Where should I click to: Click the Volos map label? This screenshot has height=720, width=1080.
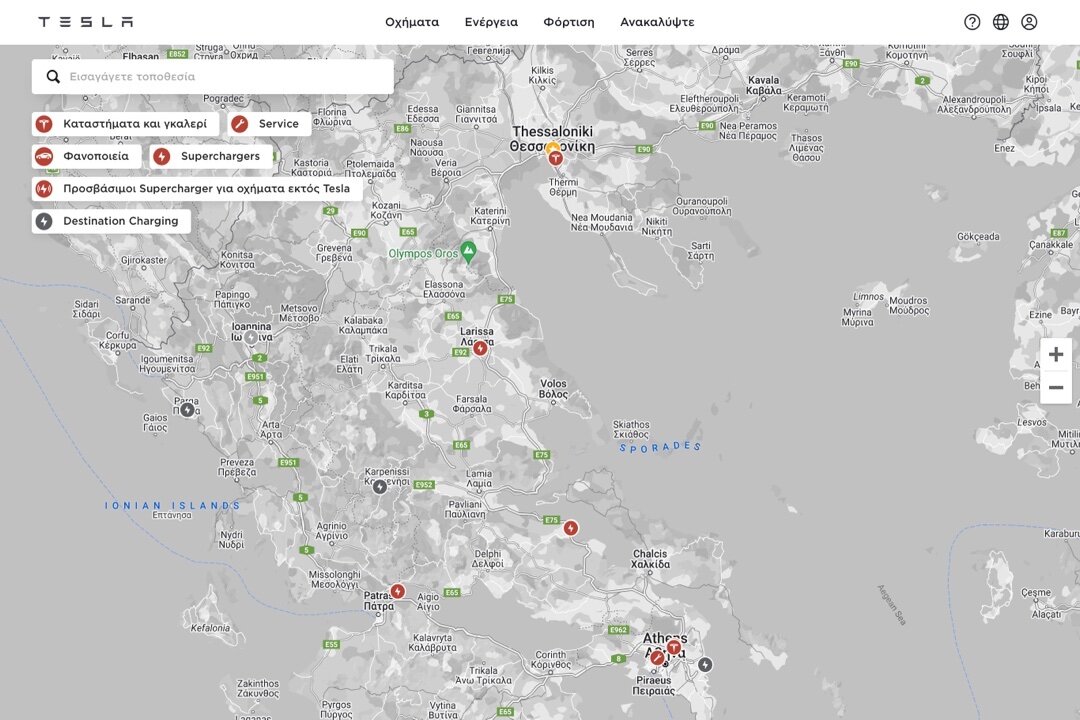553,389
